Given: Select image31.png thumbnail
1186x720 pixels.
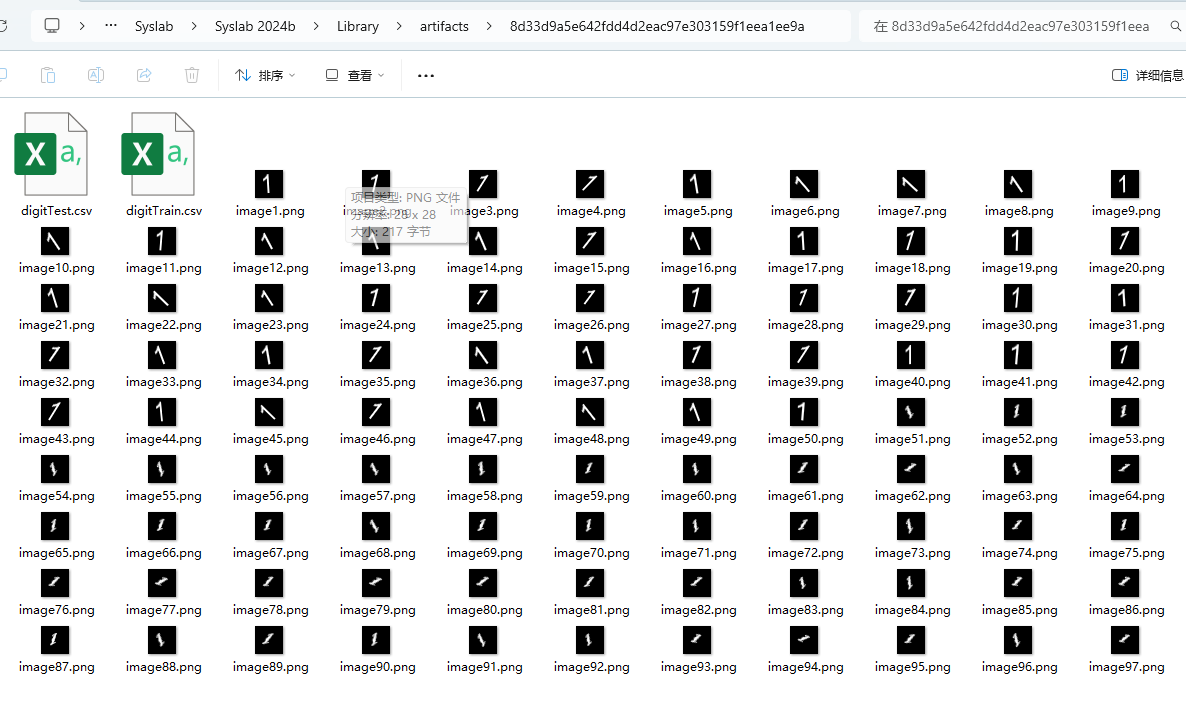Looking at the screenshot, I should [x=1125, y=298].
